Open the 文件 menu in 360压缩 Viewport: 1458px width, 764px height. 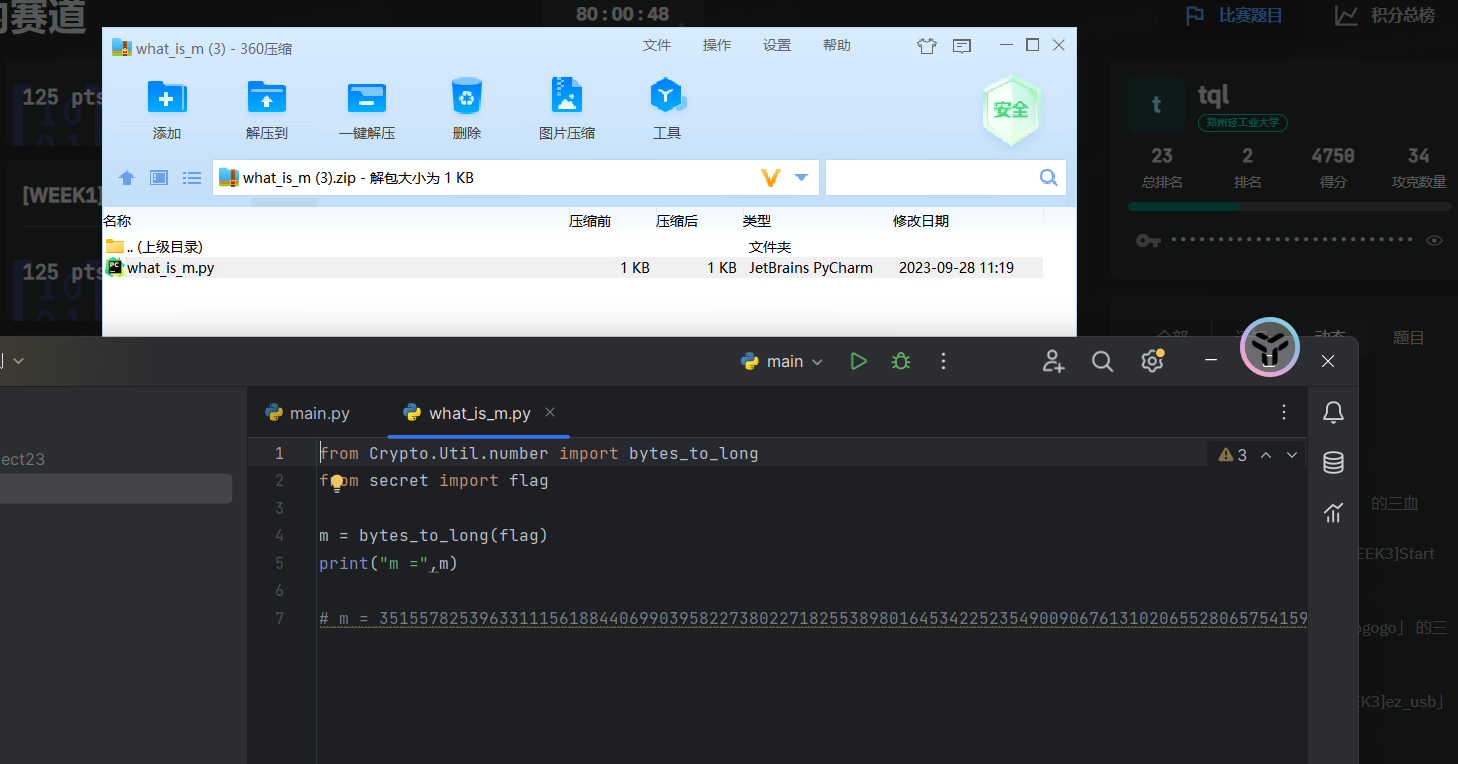point(656,46)
